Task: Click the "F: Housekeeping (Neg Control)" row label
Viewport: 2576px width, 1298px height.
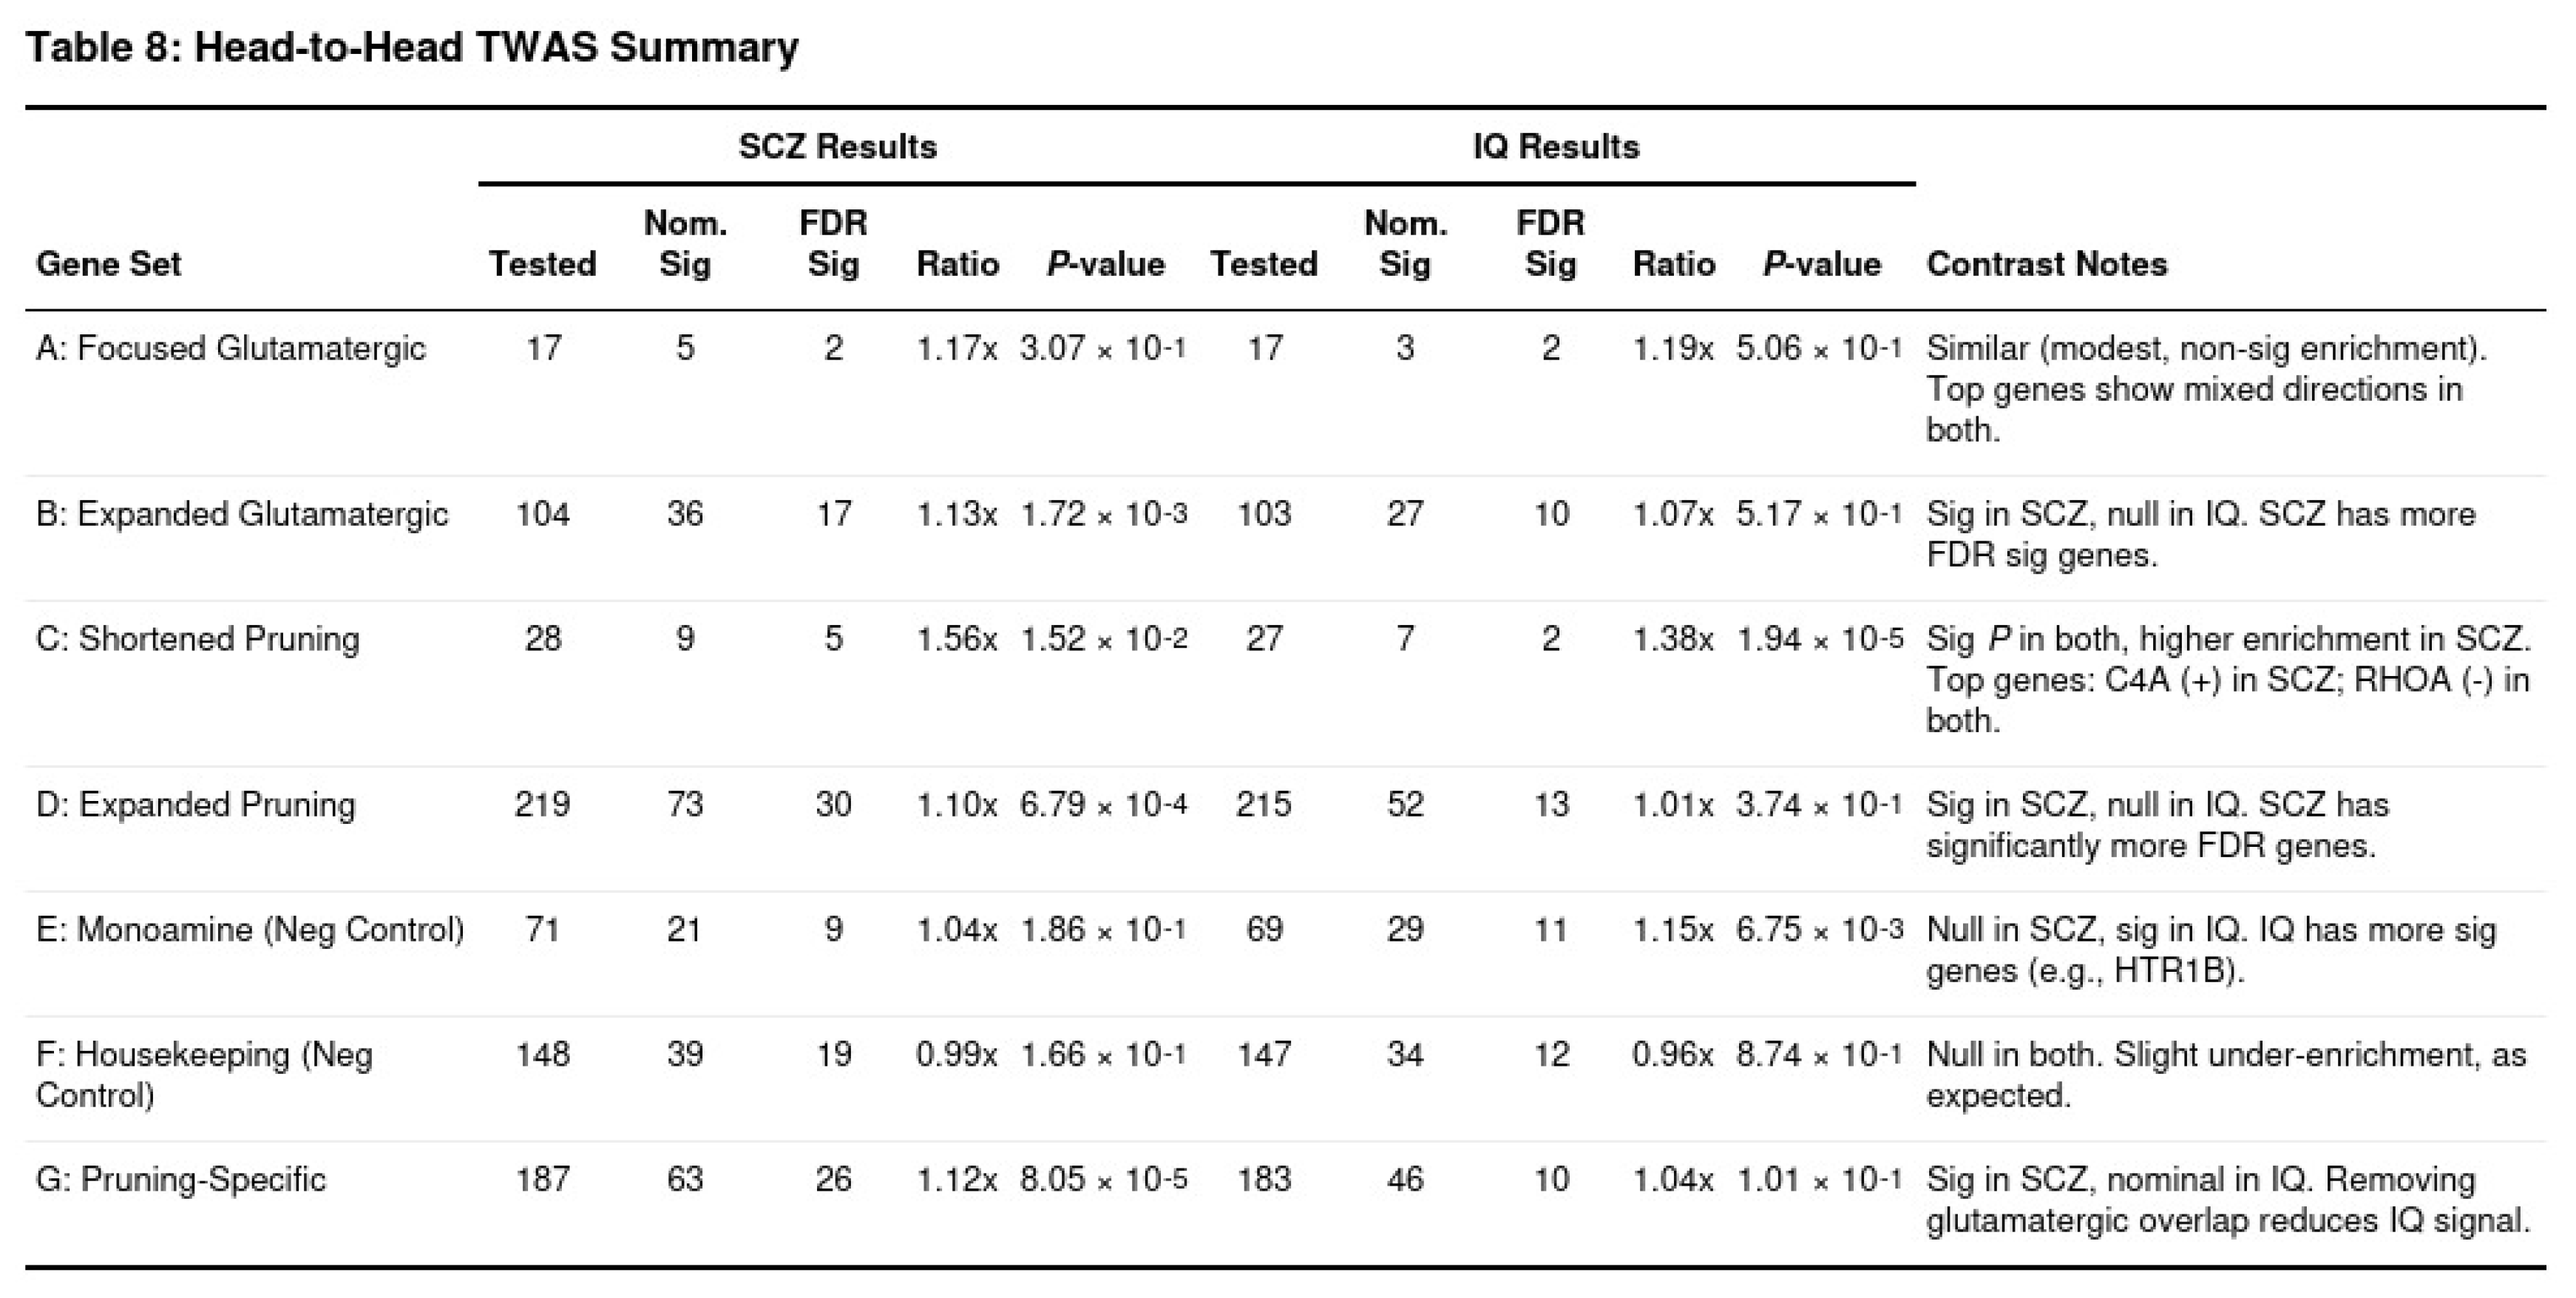Action: [204, 1074]
